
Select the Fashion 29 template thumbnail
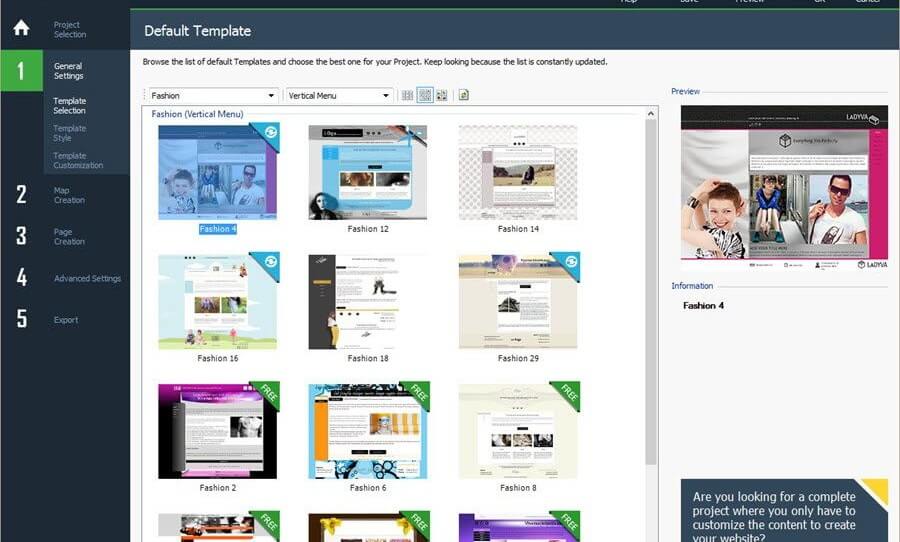coord(518,302)
